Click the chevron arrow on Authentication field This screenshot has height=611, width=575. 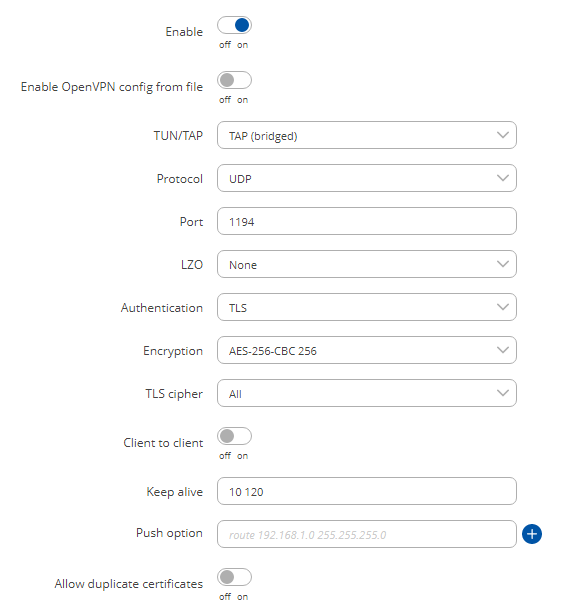[503, 307]
